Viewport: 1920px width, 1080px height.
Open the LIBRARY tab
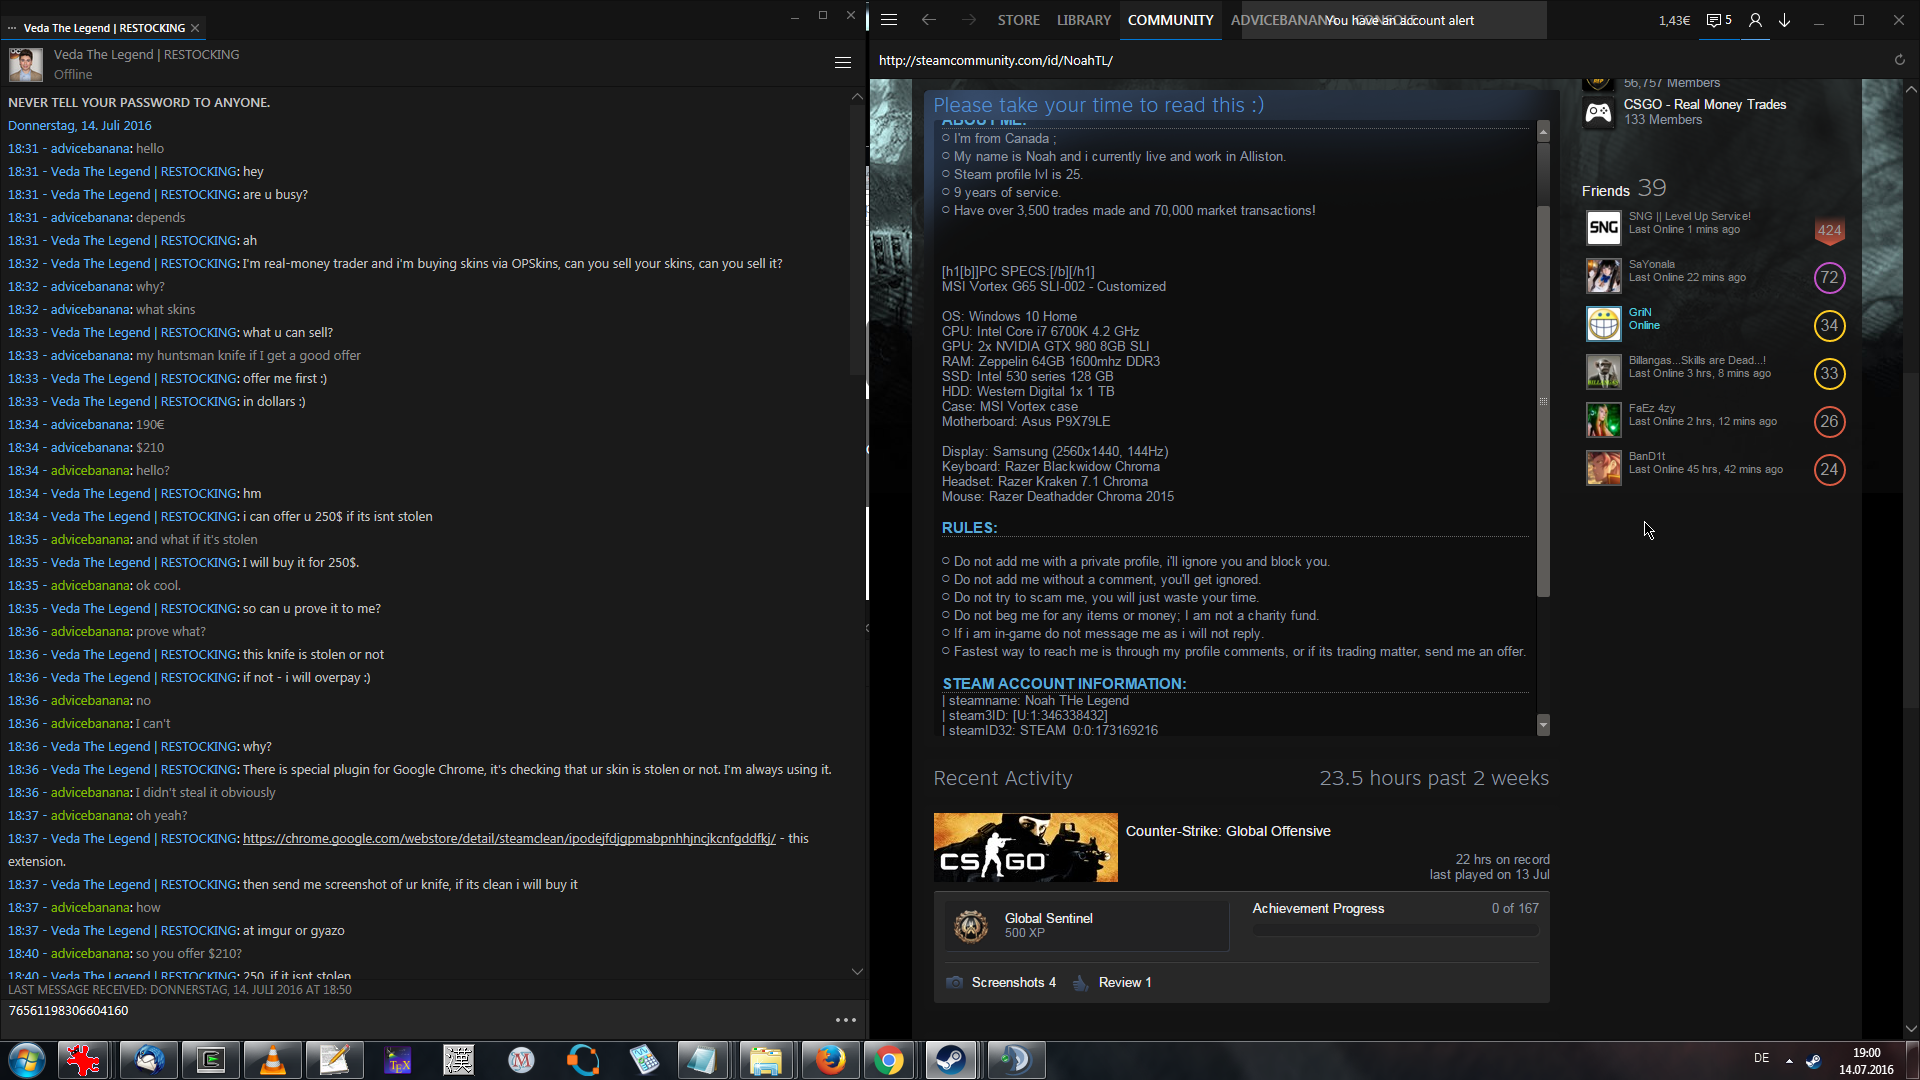click(x=1083, y=20)
